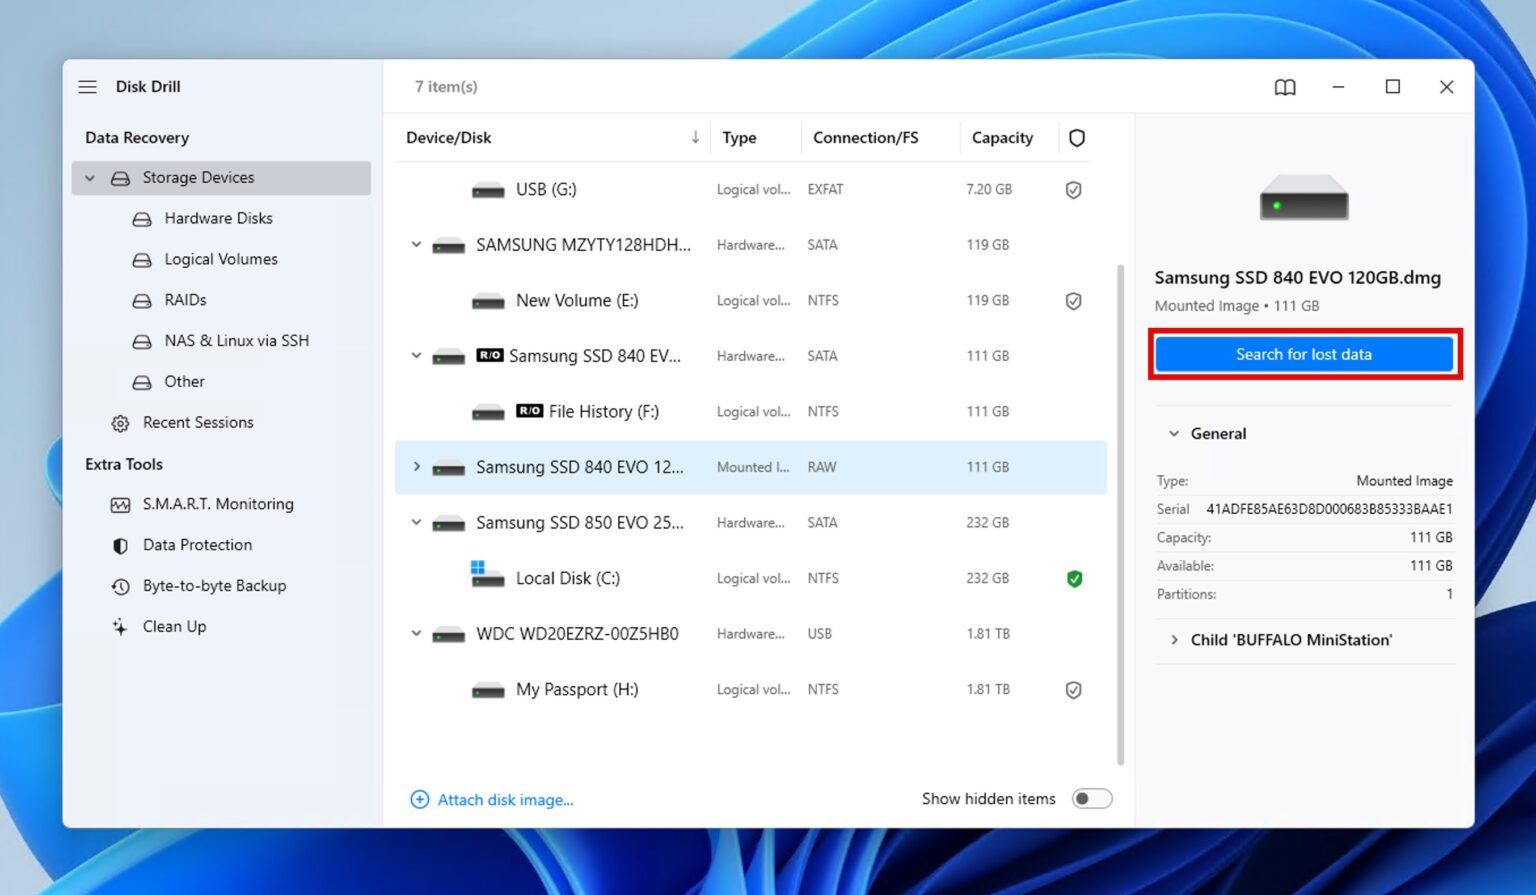The width and height of the screenshot is (1536, 895).
Task: Select the Hardware Disks sidebar icon
Action: 142,218
